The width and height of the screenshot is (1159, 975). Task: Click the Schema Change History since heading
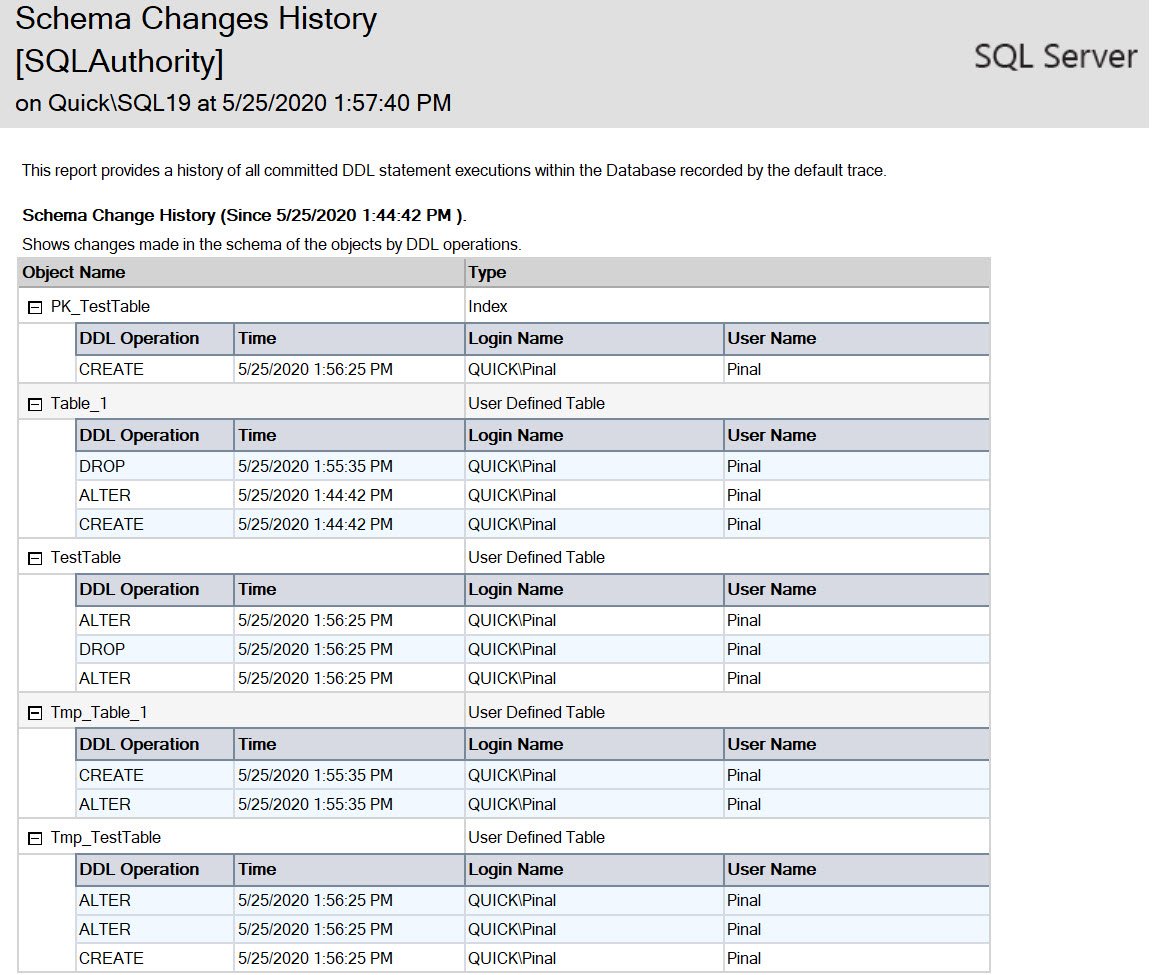point(244,215)
